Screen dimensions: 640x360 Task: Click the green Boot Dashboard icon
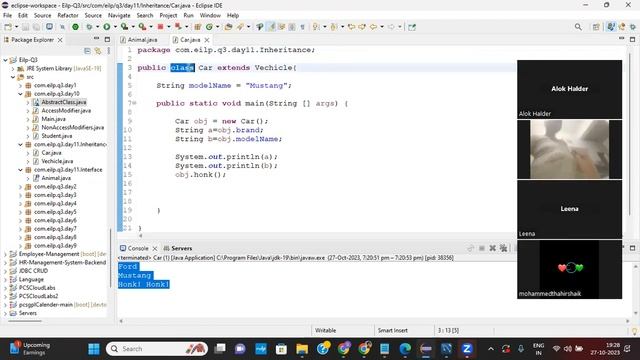(75, 27)
